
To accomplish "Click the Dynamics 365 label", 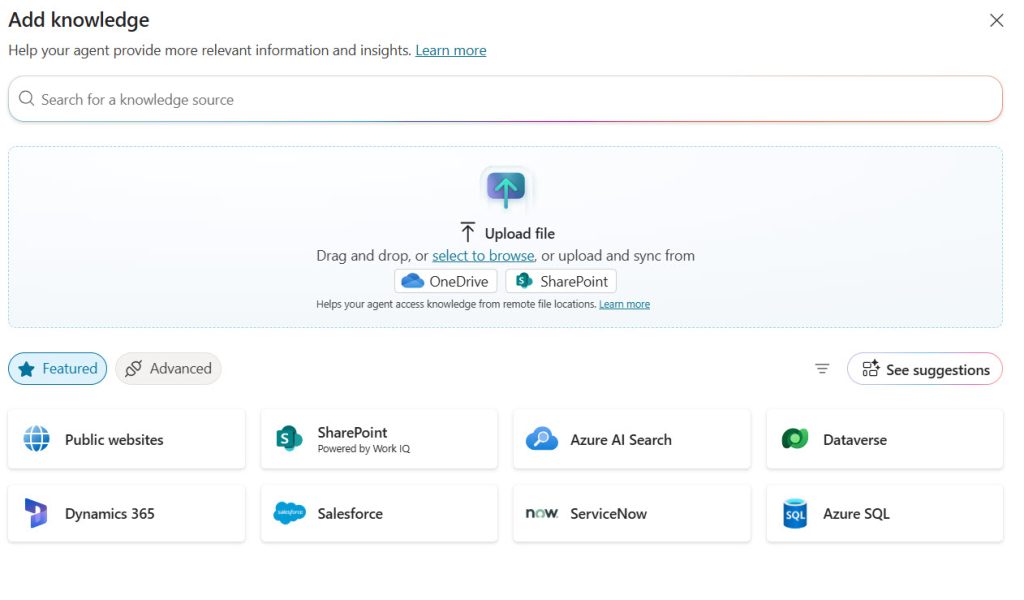I will coord(110,514).
